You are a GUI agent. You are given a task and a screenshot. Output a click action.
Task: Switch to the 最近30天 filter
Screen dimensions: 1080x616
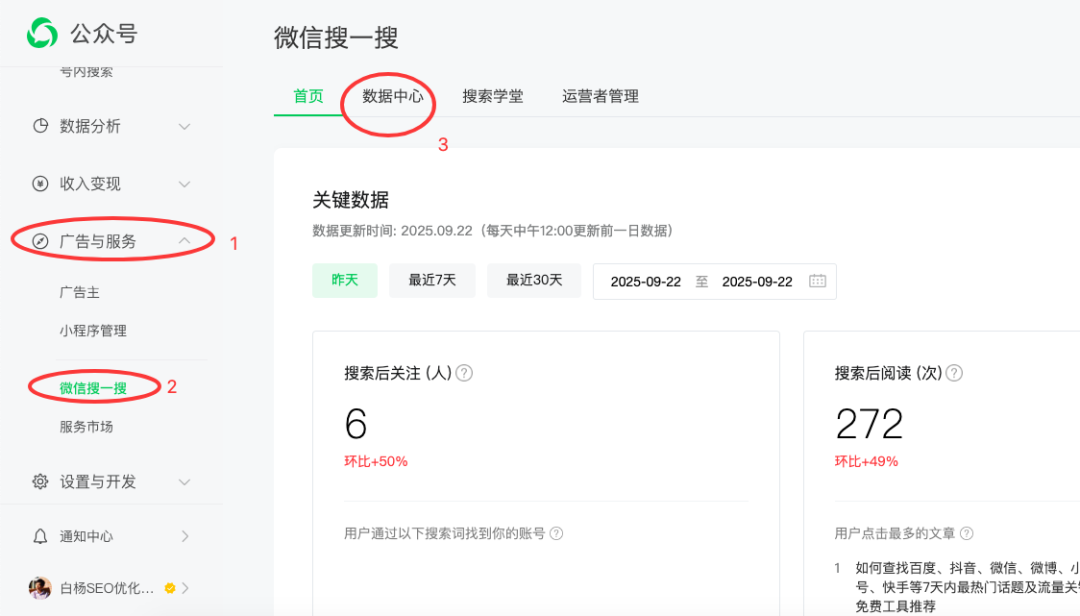pos(534,280)
